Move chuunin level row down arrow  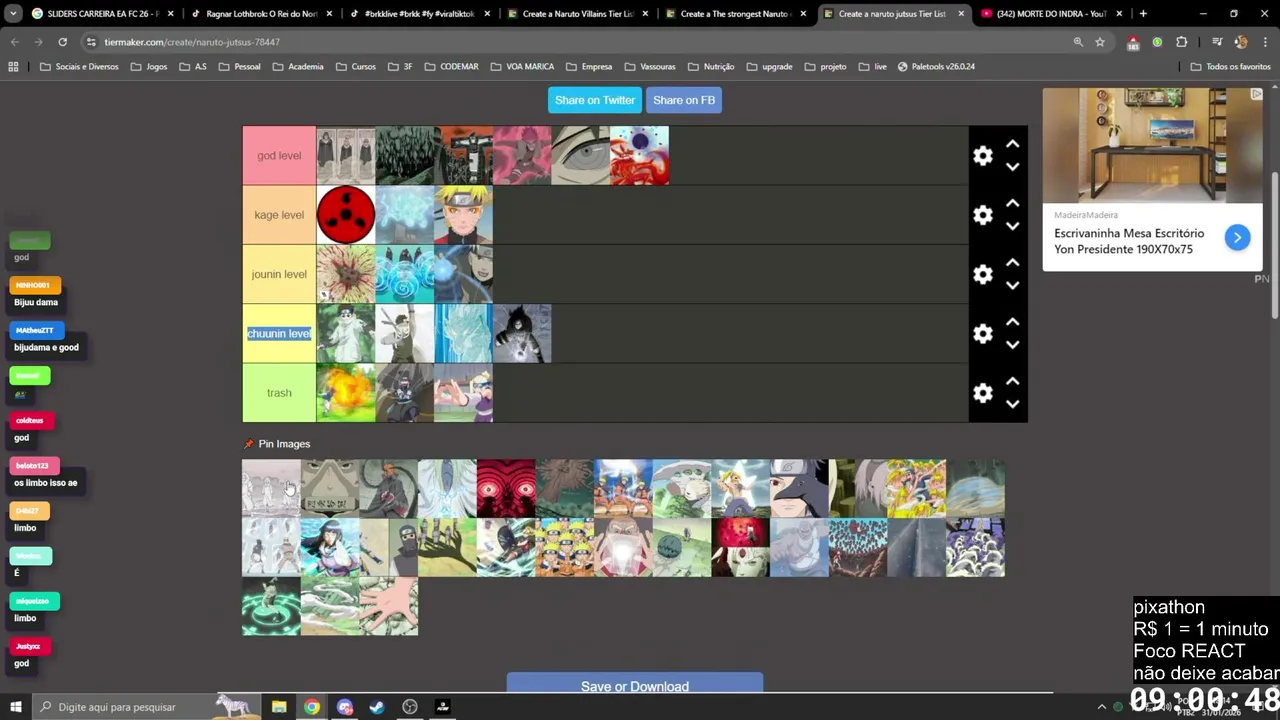pos(1012,345)
